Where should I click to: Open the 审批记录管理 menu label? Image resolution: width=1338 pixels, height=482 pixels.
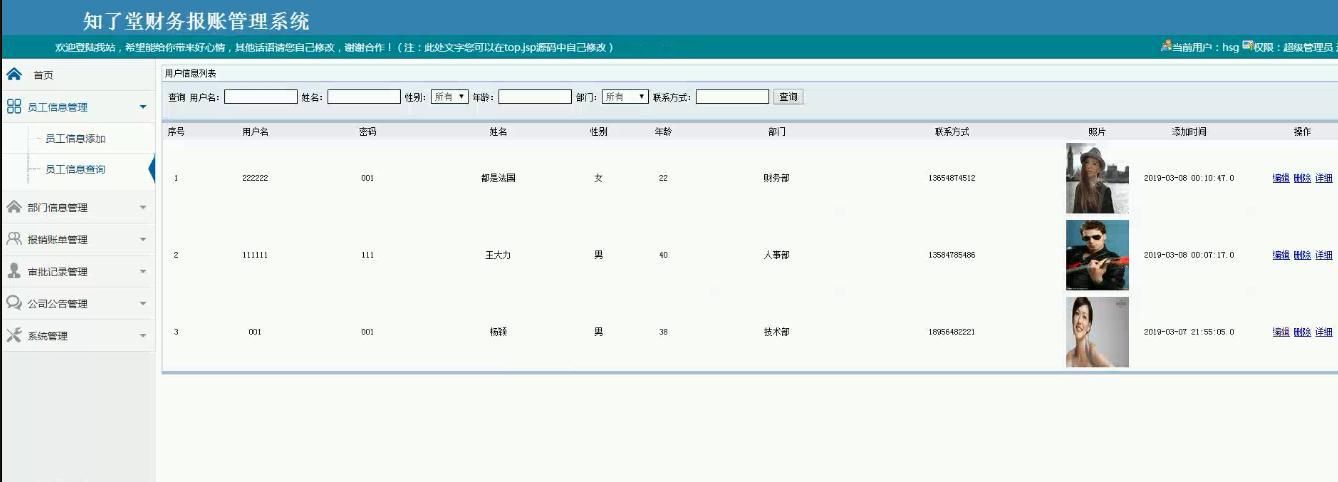57,272
